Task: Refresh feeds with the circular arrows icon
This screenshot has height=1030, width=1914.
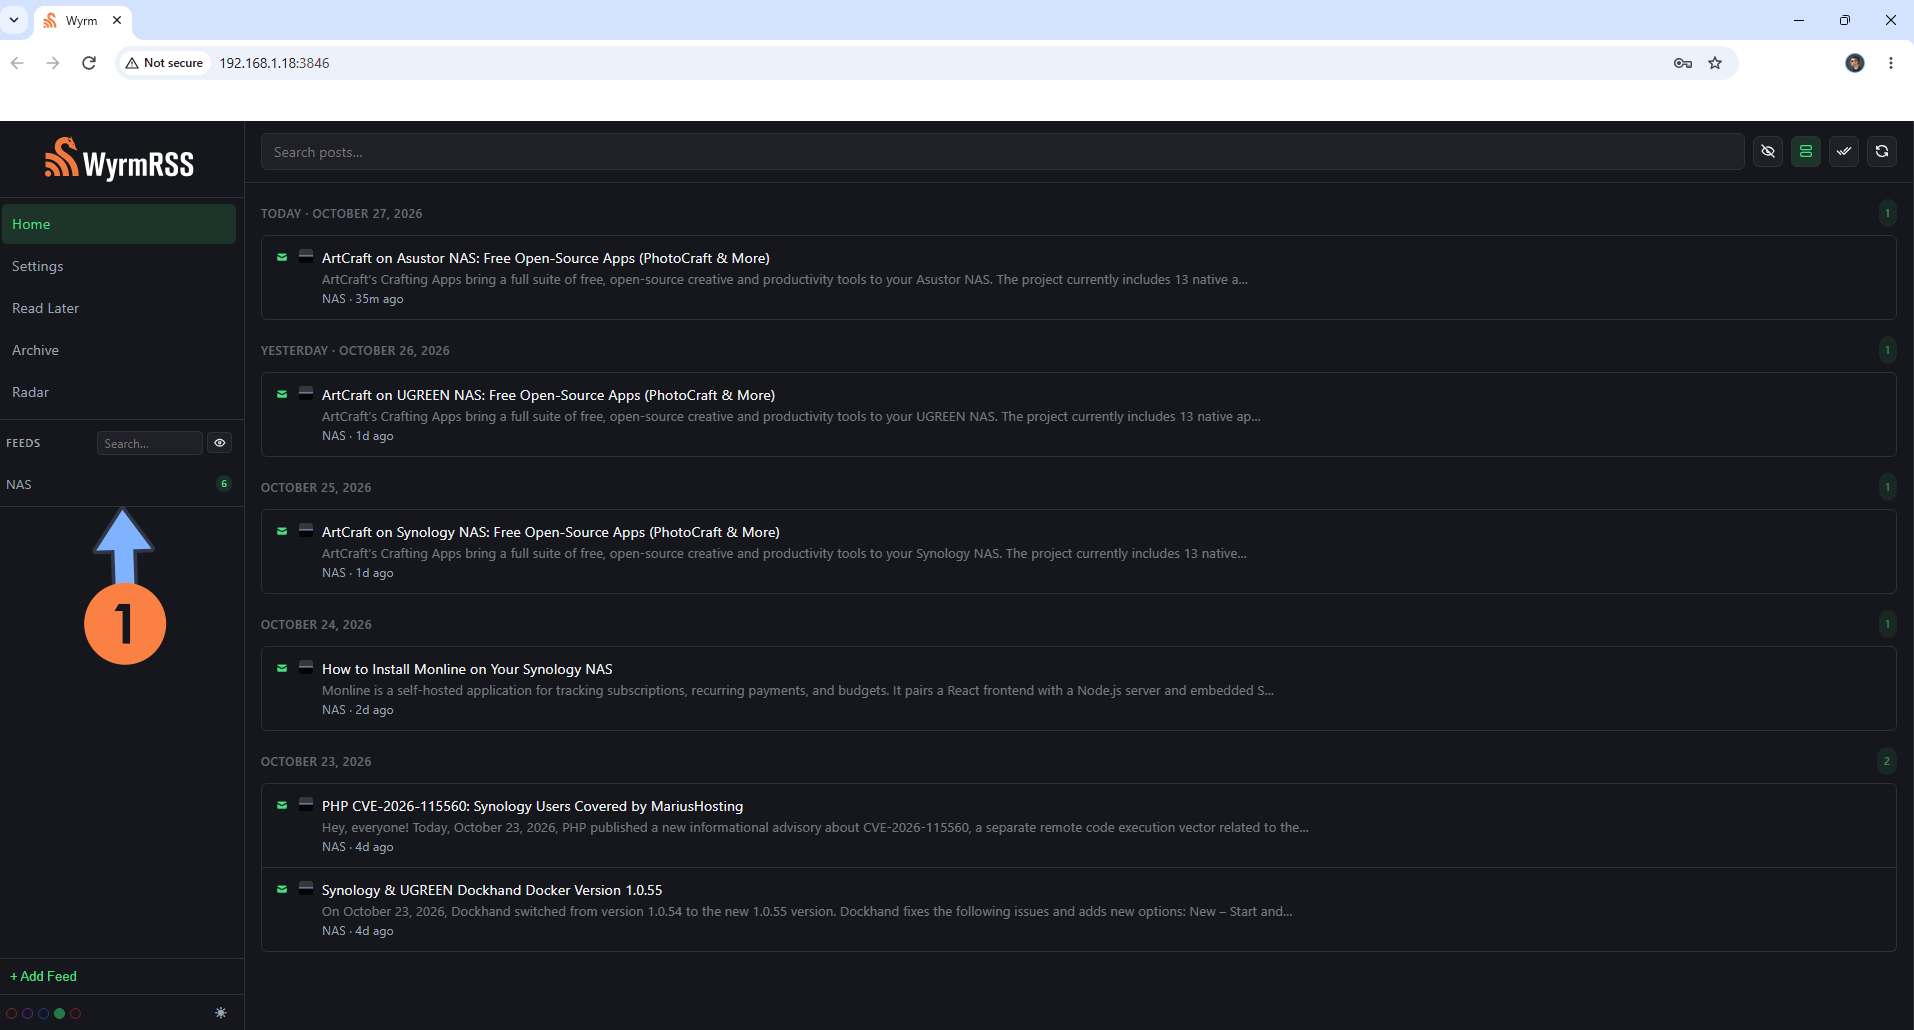Action: pyautogui.click(x=1882, y=152)
